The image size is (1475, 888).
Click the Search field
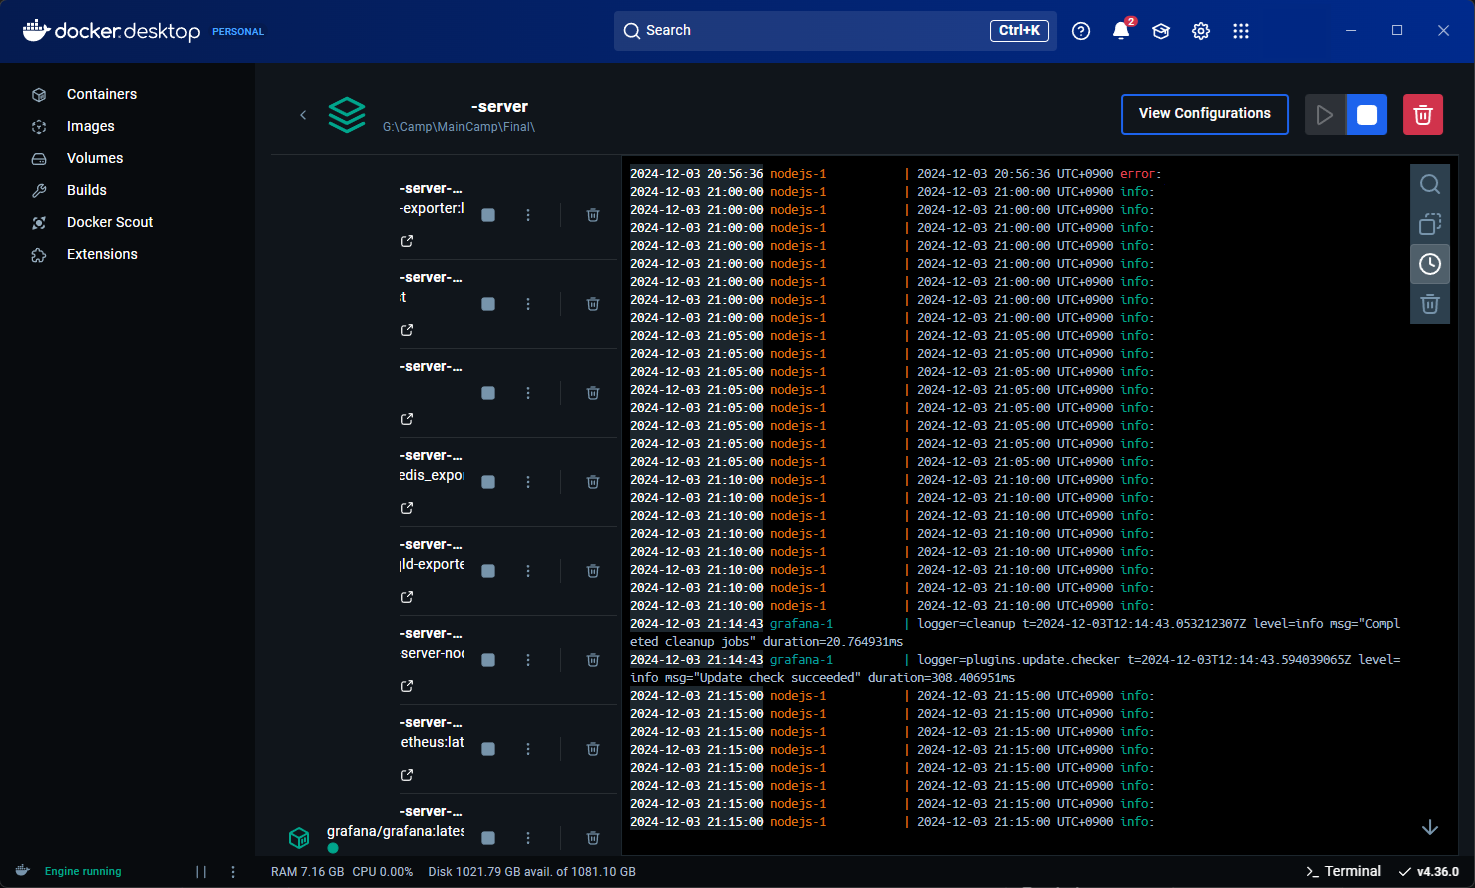[835, 31]
